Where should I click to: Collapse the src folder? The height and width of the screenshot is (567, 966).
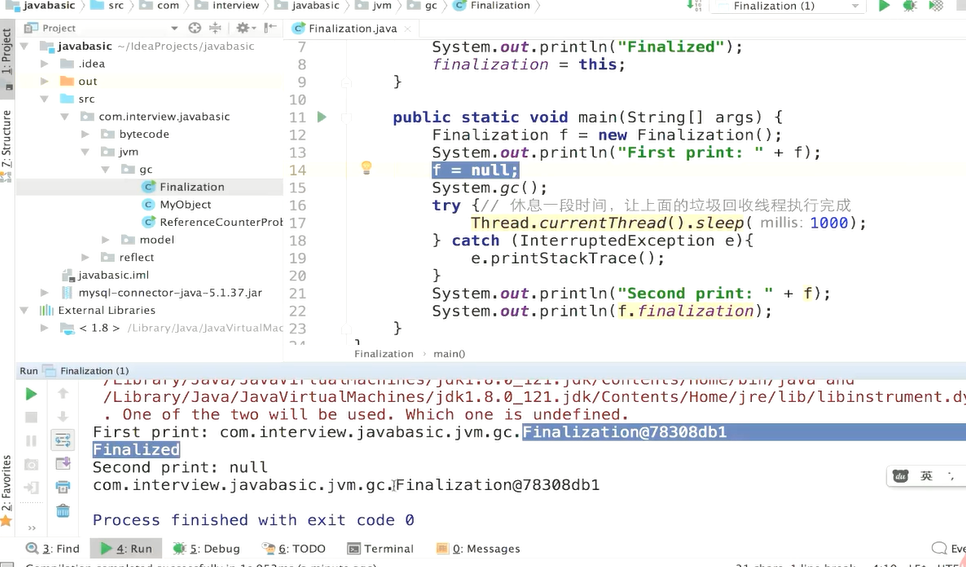tap(44, 99)
